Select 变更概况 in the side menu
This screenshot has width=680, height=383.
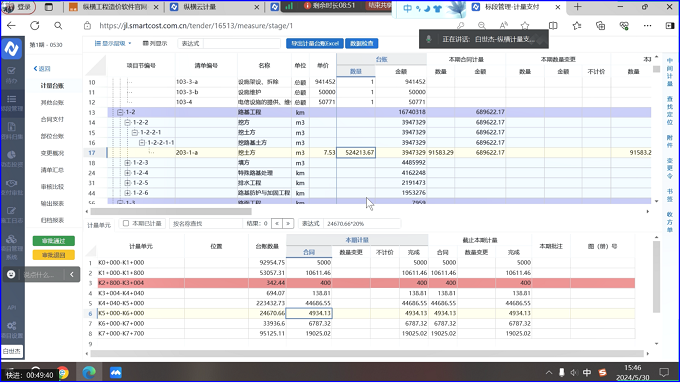click(52, 153)
